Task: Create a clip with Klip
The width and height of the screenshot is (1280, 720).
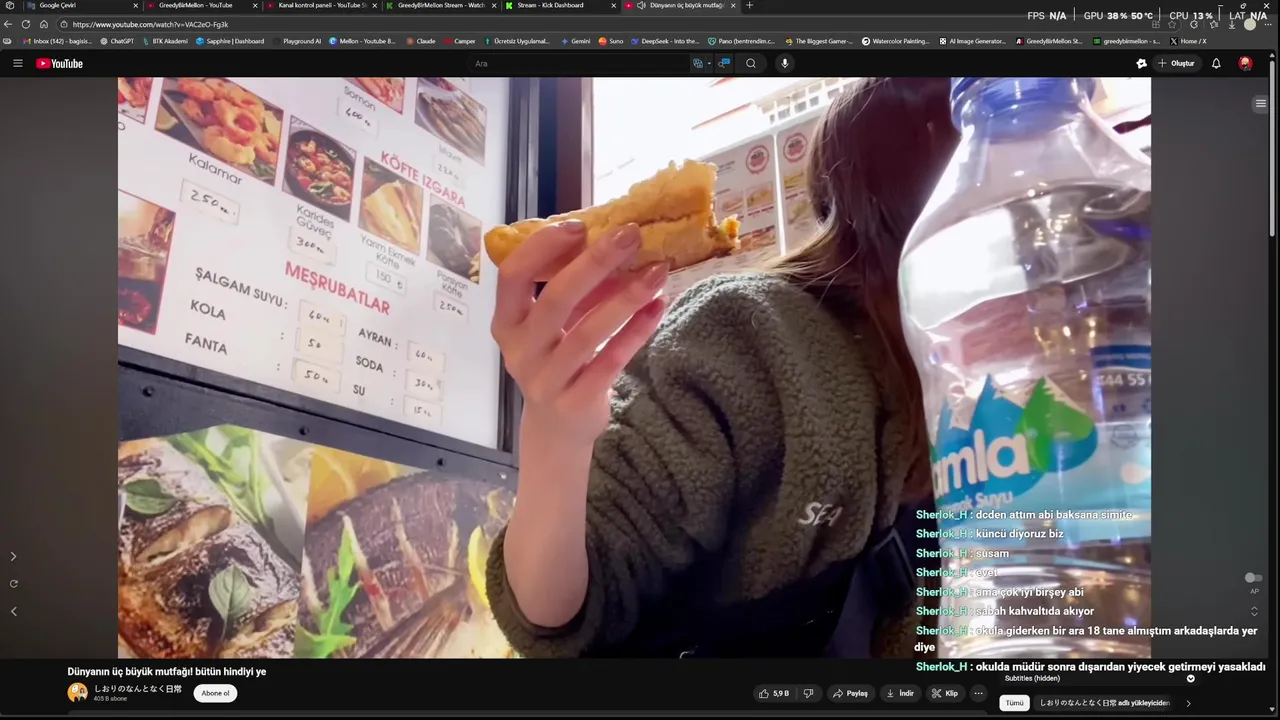Action: click(945, 693)
